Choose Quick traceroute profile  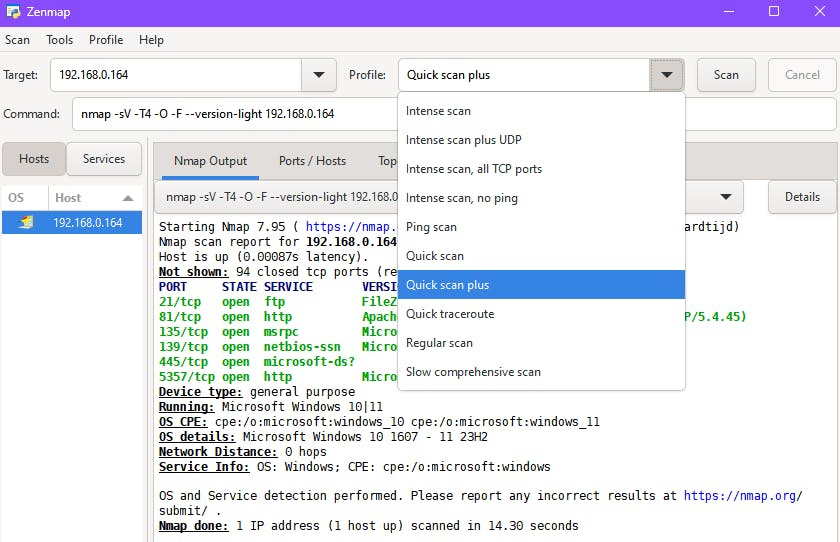point(542,314)
